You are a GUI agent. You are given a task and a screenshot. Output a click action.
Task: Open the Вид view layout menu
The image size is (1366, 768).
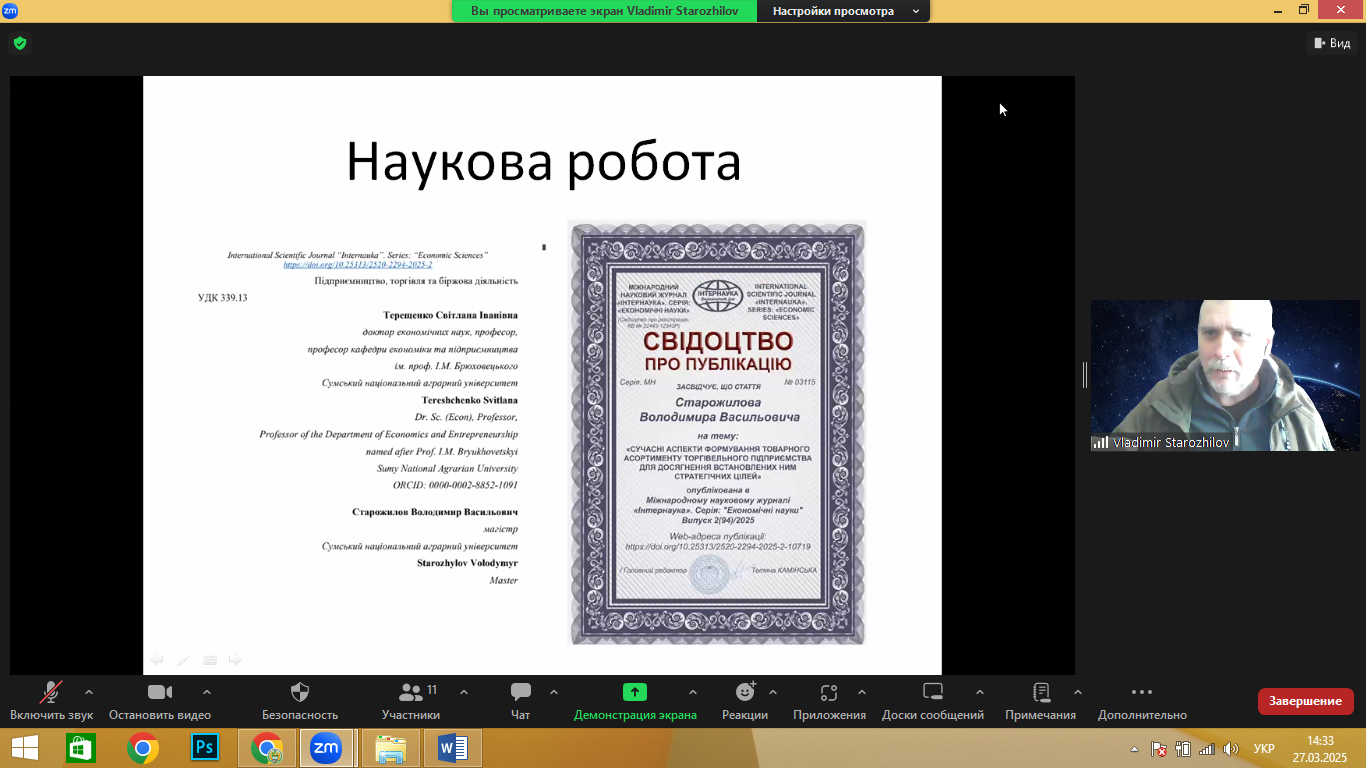click(x=1331, y=43)
